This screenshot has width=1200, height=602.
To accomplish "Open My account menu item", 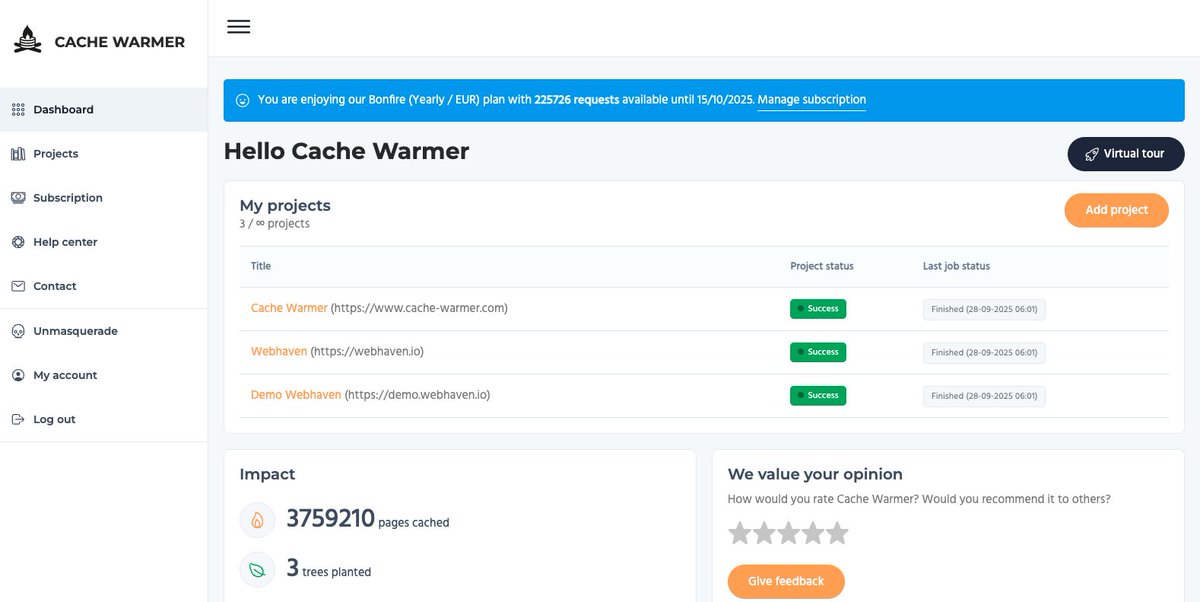I will pos(104,375).
